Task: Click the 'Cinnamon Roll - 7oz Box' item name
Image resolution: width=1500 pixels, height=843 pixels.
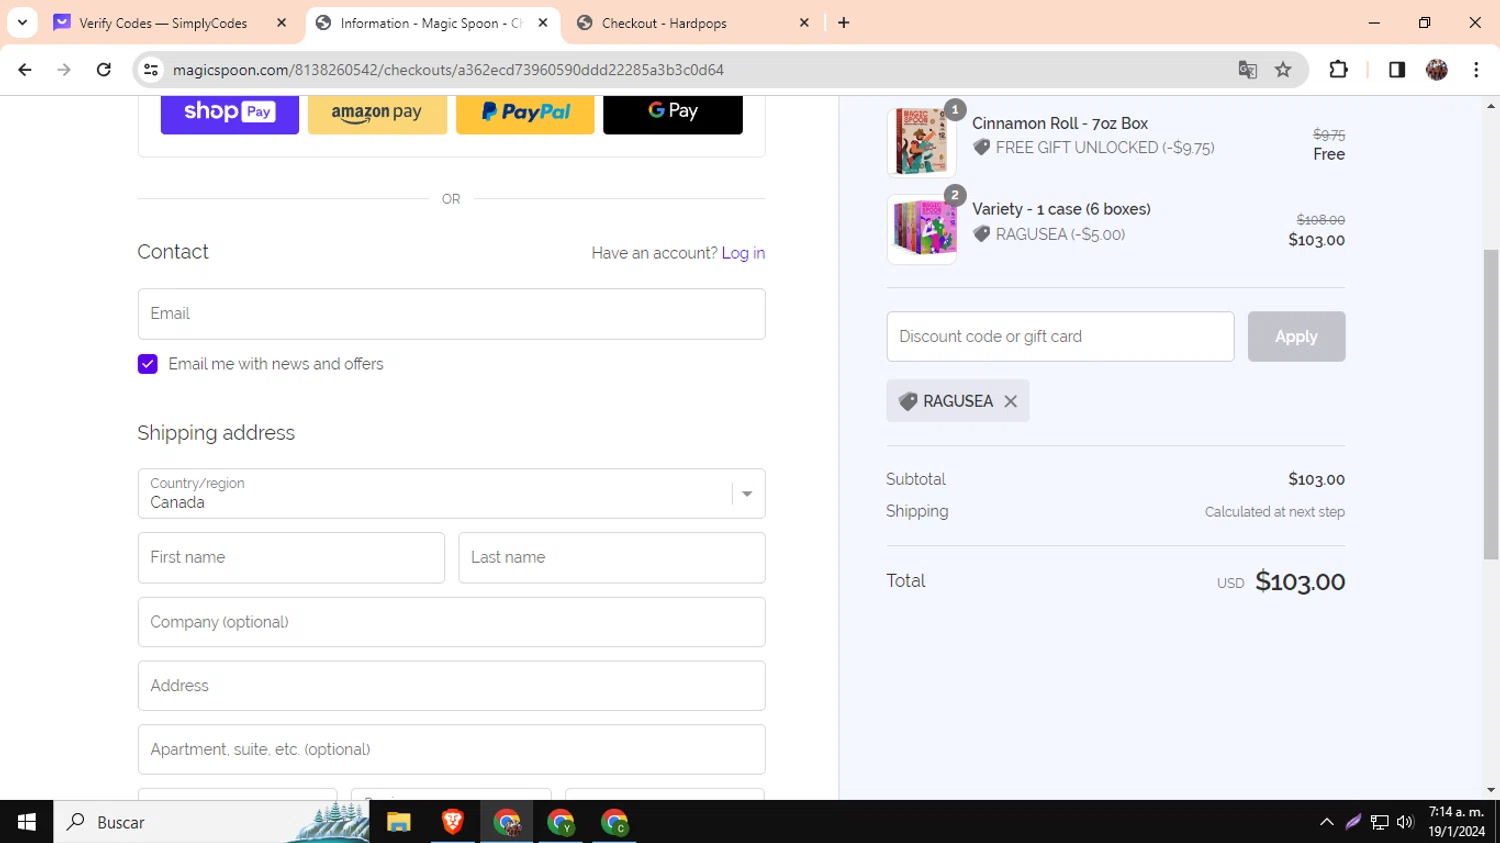Action: point(1060,124)
